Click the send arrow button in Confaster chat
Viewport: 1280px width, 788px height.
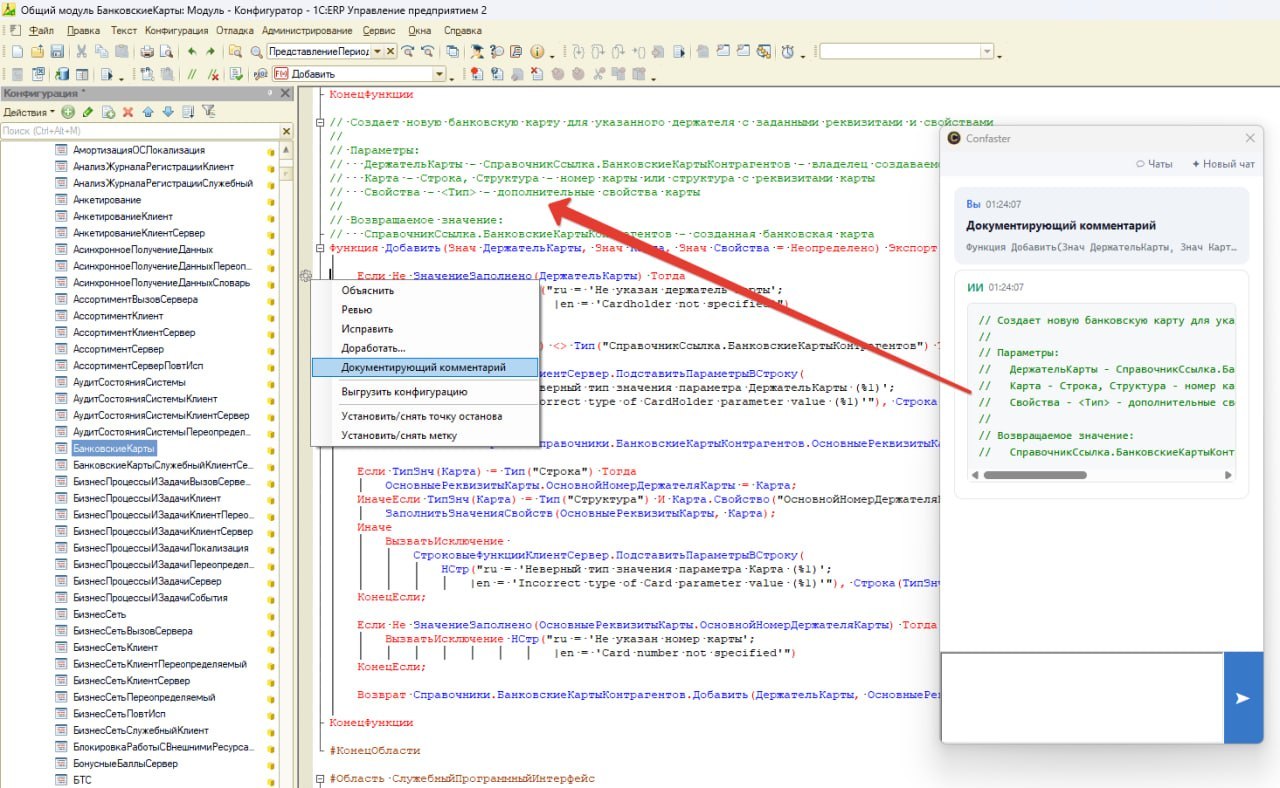[1243, 698]
